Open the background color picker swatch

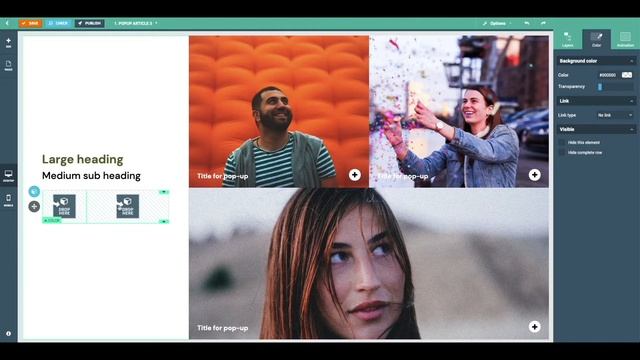click(x=627, y=75)
